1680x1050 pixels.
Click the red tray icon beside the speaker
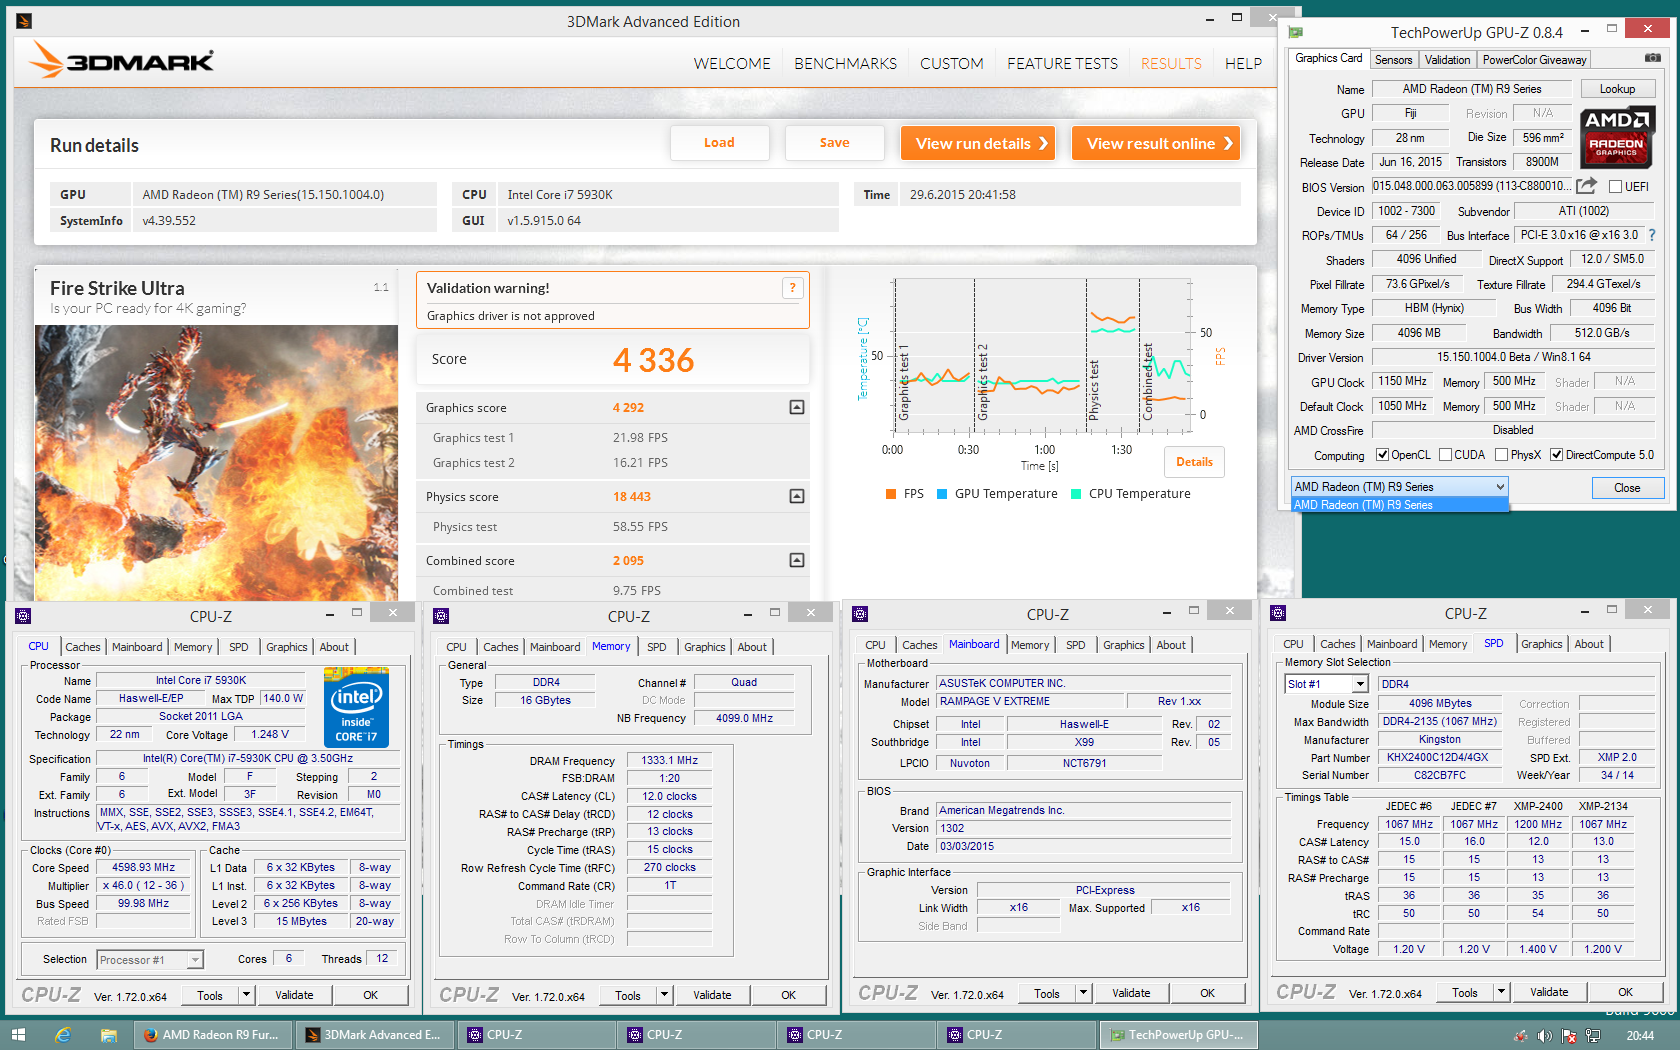[x=1521, y=1036]
